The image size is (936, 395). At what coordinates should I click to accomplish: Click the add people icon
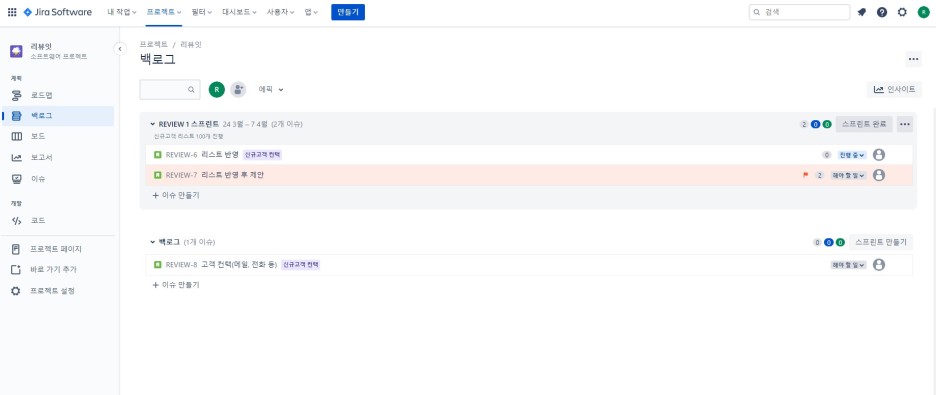click(238, 90)
